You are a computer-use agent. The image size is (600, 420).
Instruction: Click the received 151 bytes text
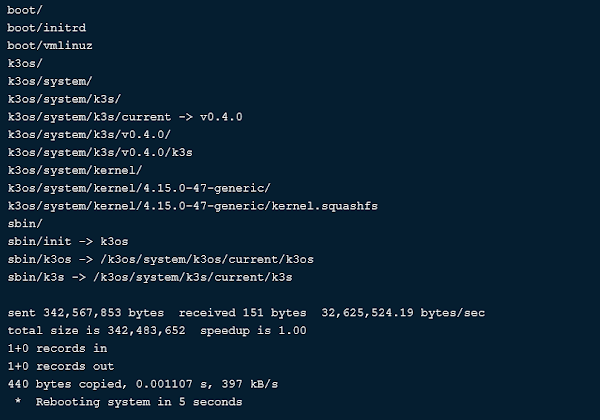coord(243,313)
